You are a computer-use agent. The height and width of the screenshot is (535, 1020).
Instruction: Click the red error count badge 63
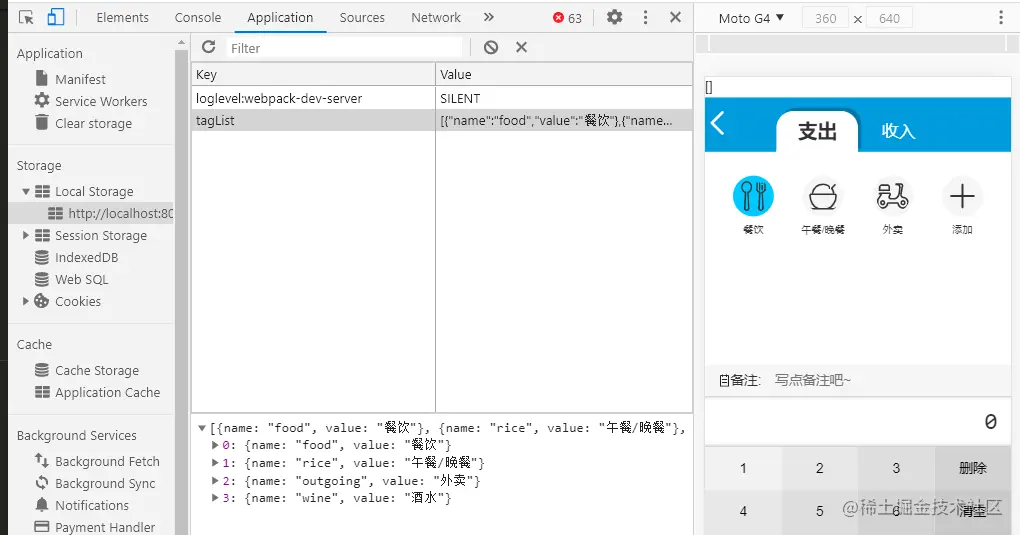(x=567, y=18)
